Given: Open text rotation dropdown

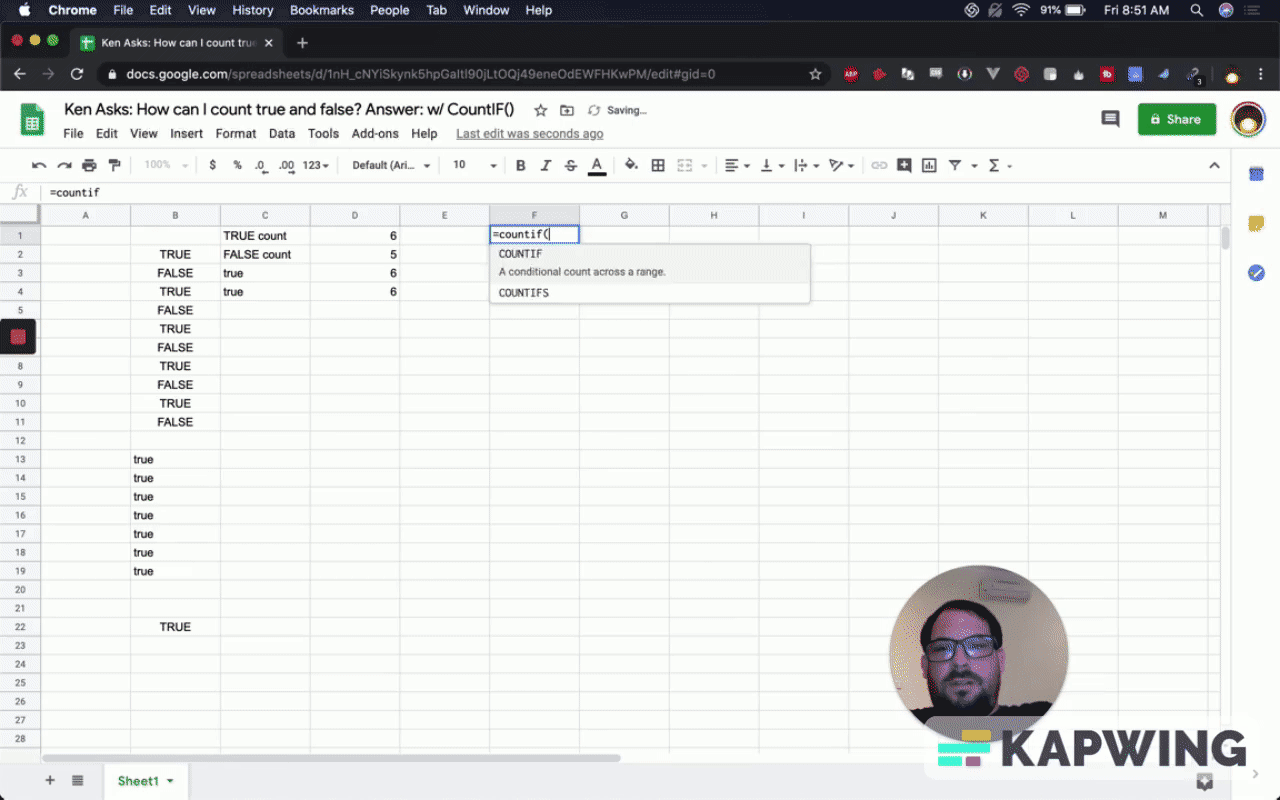Looking at the screenshot, I should tap(841, 165).
